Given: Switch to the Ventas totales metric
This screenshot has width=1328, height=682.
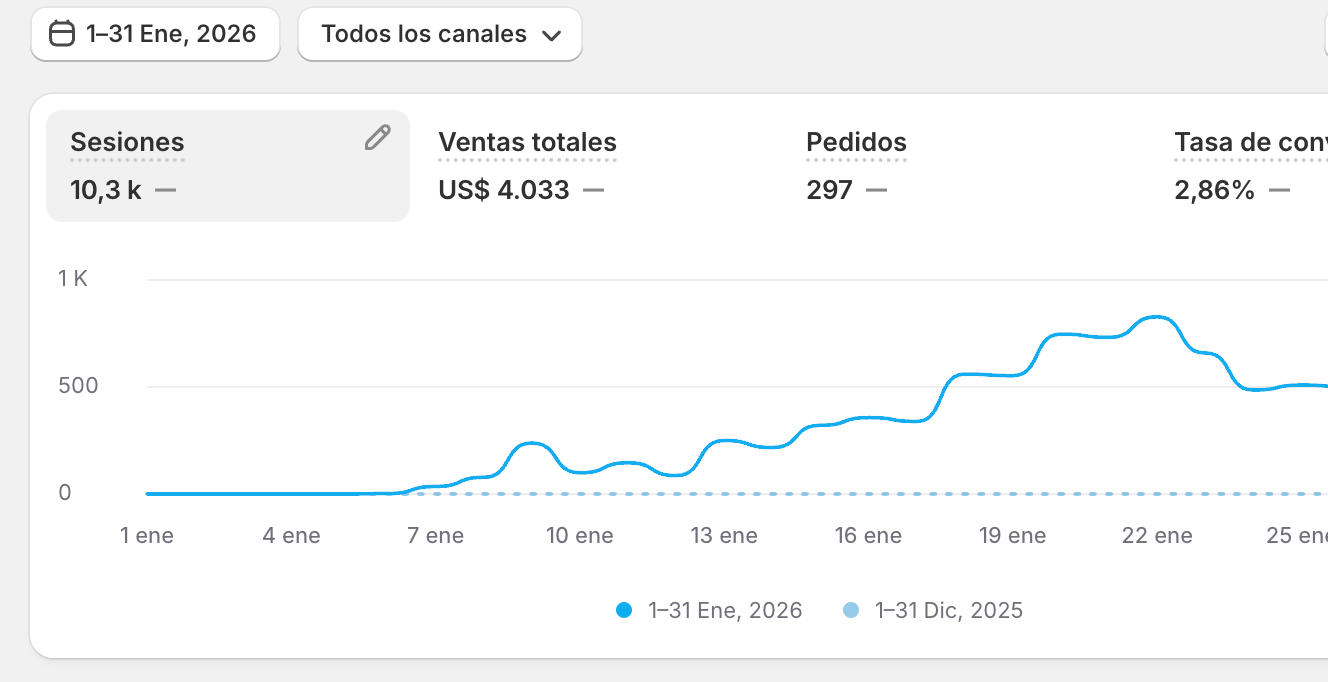Looking at the screenshot, I should pyautogui.click(x=527, y=142).
